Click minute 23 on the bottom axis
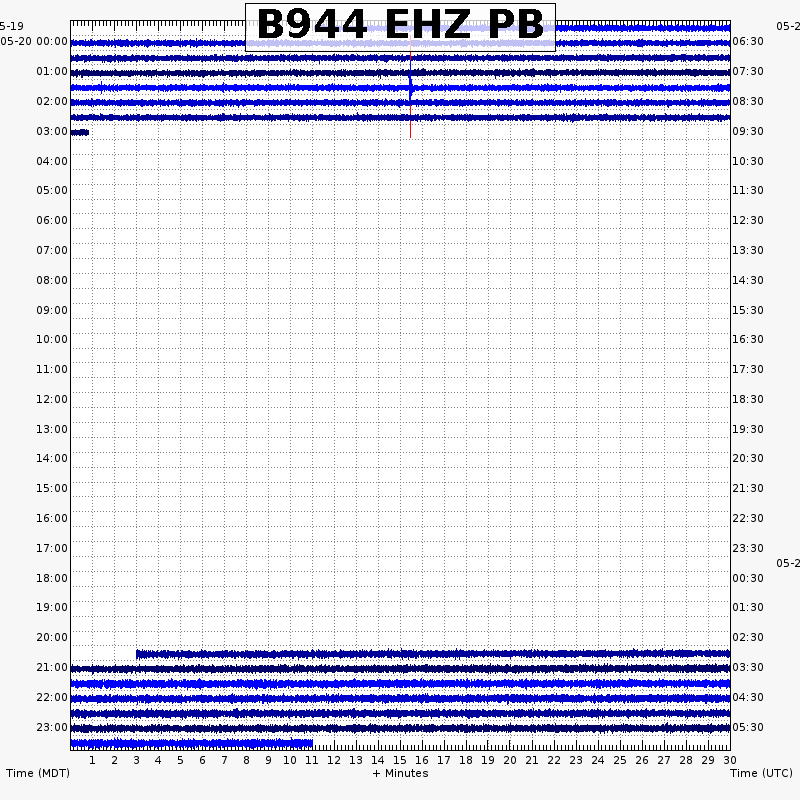 pyautogui.click(x=576, y=760)
